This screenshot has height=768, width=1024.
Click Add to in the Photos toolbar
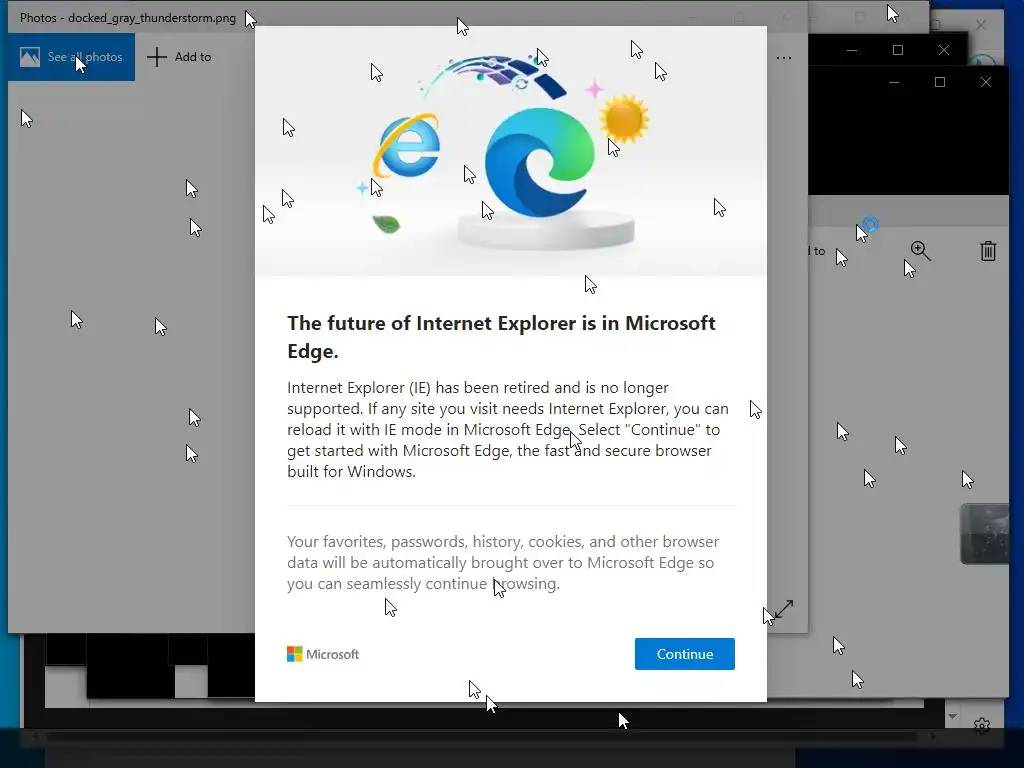(x=180, y=57)
